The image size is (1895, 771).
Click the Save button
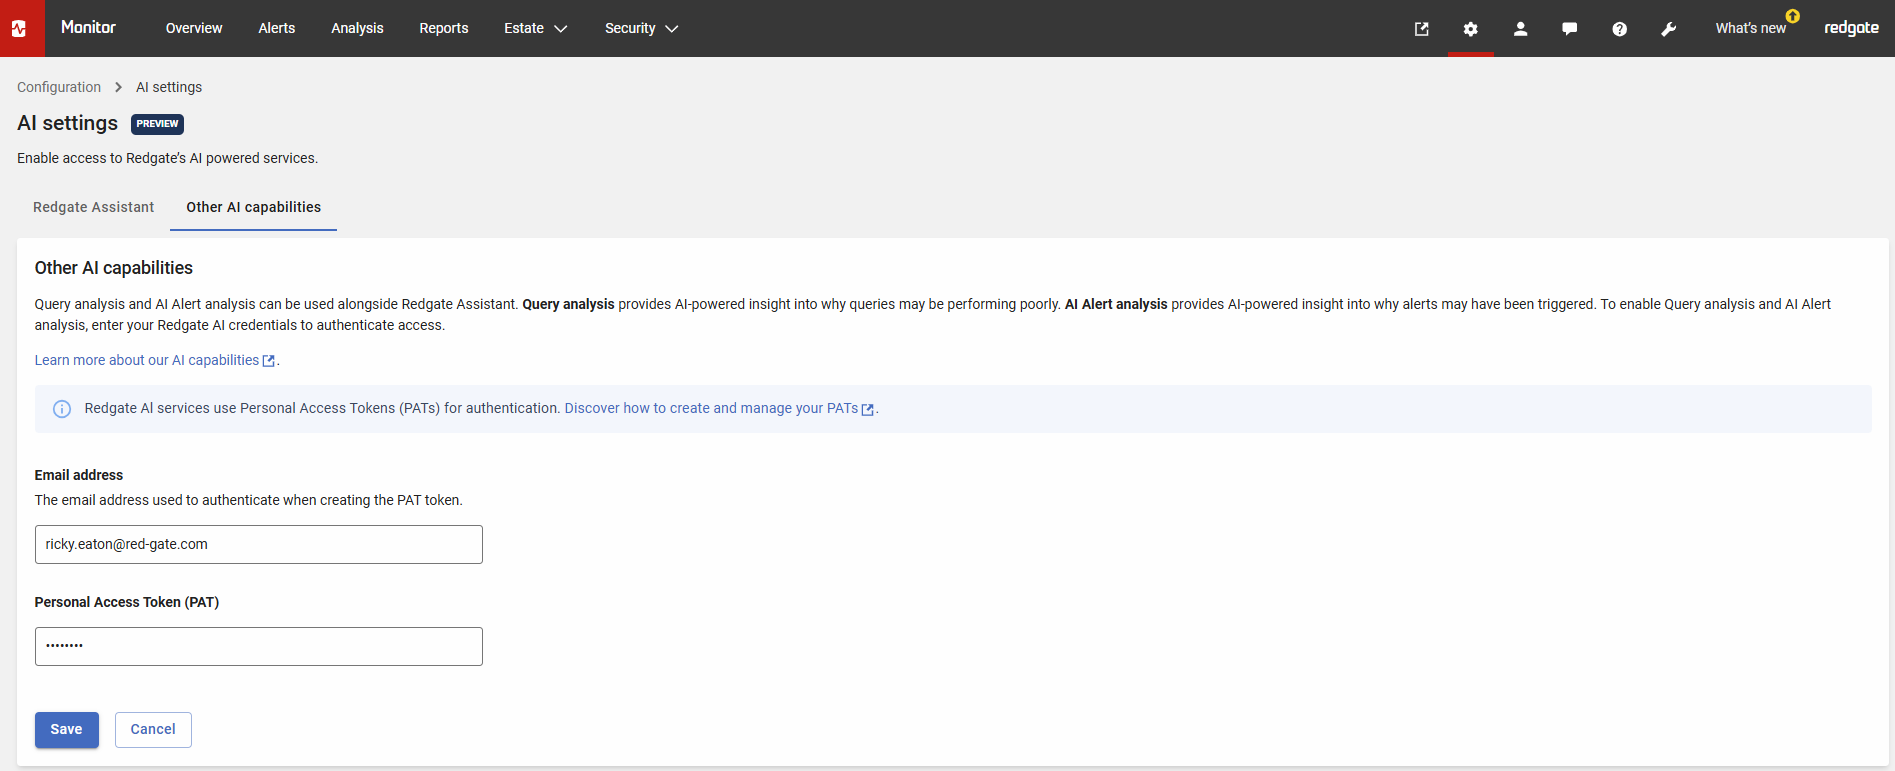67,730
